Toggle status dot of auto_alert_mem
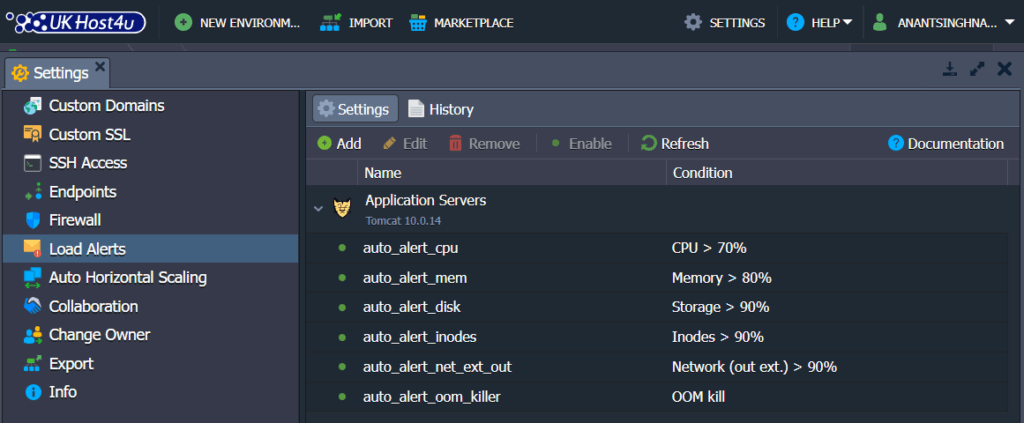This screenshot has height=423, width=1024. (x=342, y=277)
